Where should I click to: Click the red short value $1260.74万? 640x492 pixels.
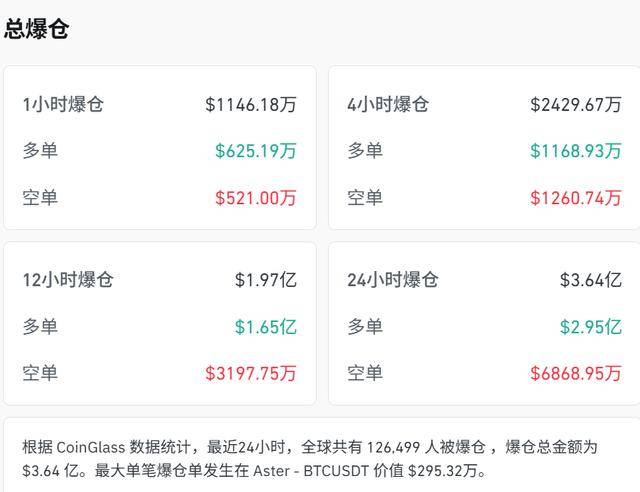[576, 198]
